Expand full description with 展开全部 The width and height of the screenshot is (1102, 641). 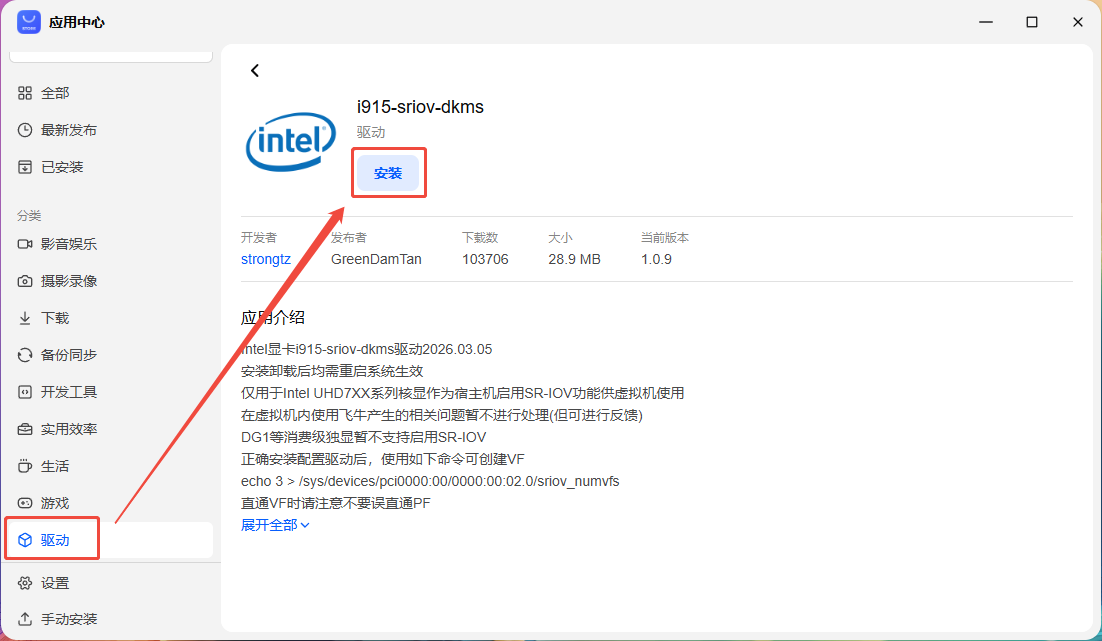click(x=275, y=525)
